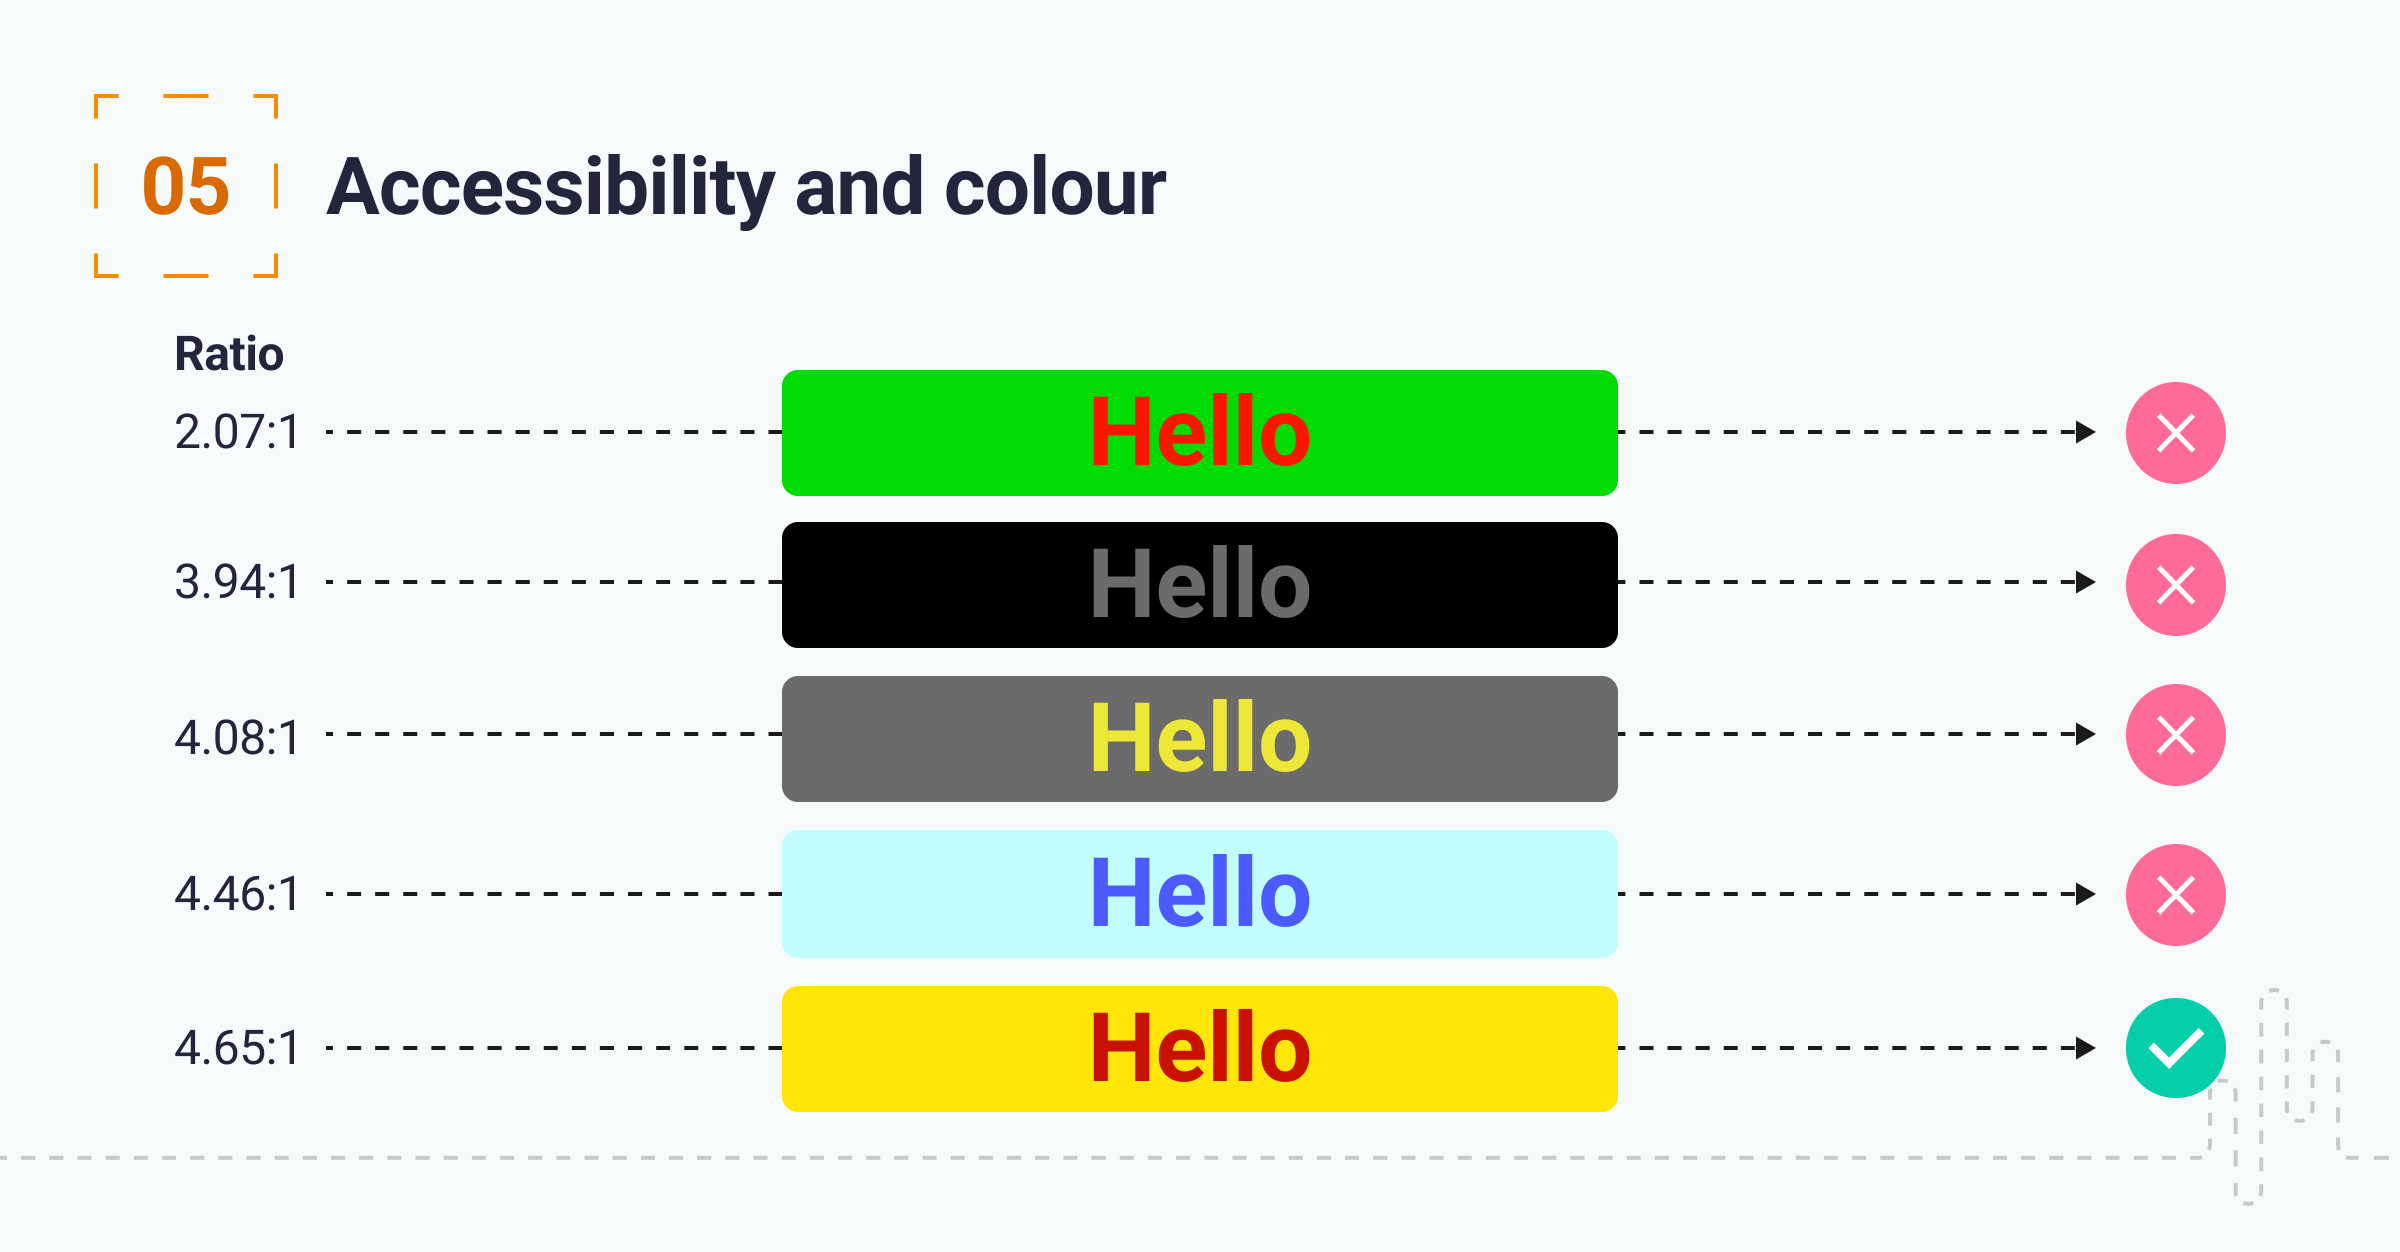Select the grey swatch with yellow Hello
Image resolution: width=2400 pixels, height=1252 pixels.
(1199, 739)
